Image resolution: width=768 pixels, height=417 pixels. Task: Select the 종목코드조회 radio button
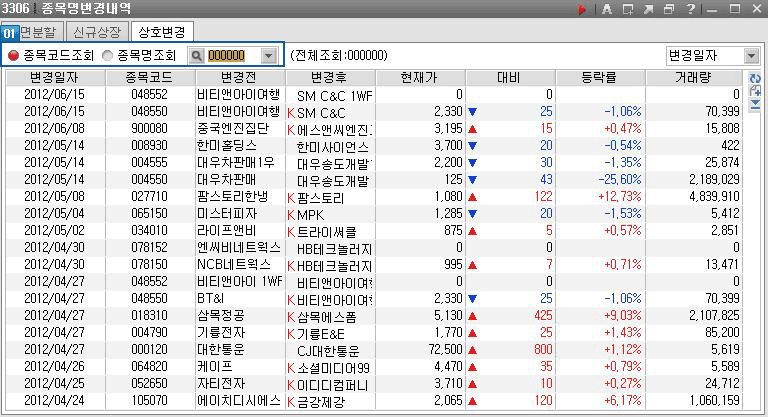coord(13,55)
